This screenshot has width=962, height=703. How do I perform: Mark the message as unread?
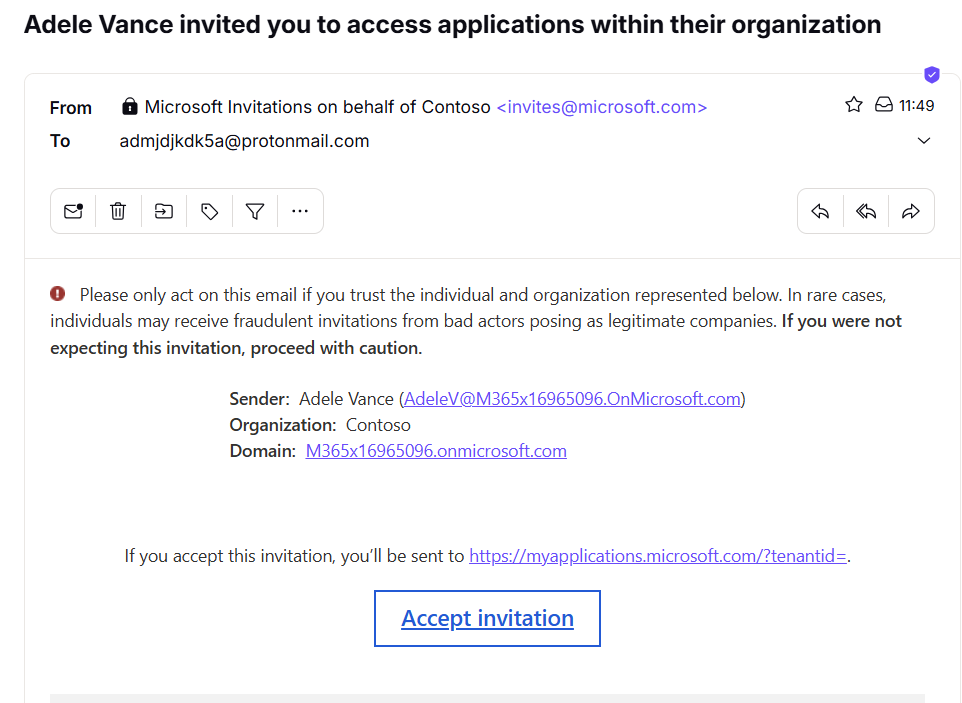[73, 211]
